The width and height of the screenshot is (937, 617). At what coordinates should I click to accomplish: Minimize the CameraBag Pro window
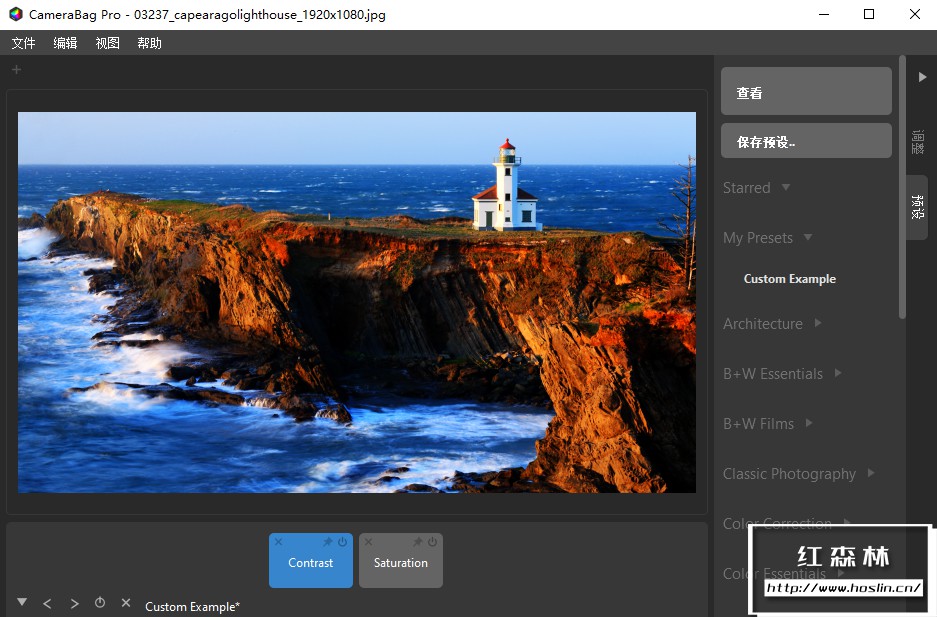824,14
